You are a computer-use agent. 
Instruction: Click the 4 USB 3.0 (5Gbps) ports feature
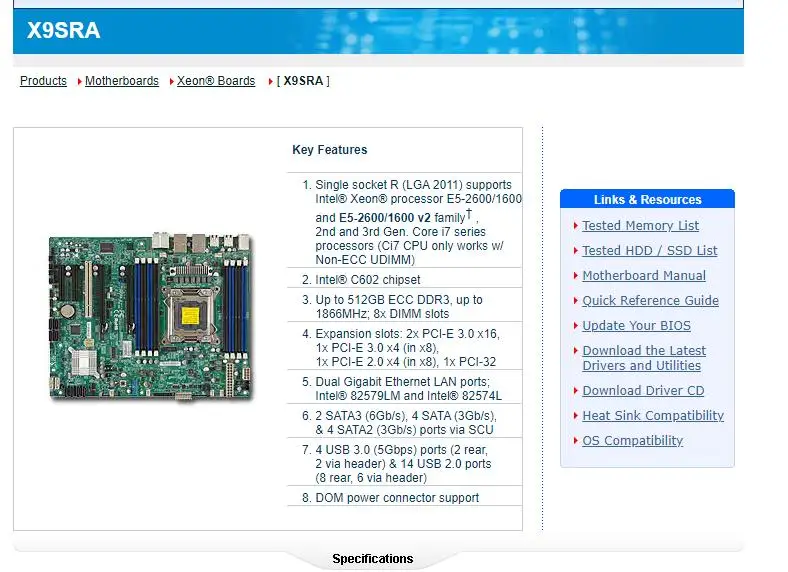(x=403, y=464)
